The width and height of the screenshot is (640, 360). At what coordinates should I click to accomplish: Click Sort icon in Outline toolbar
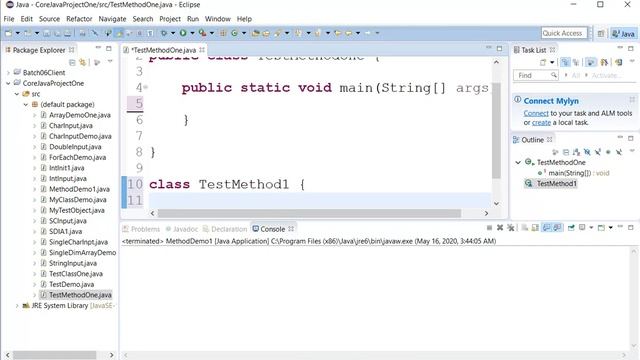[576, 152]
